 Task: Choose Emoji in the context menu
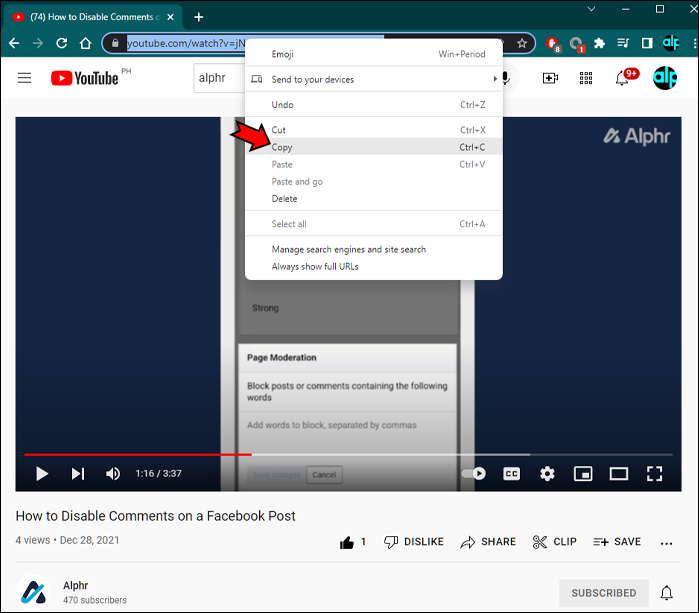tap(374, 54)
